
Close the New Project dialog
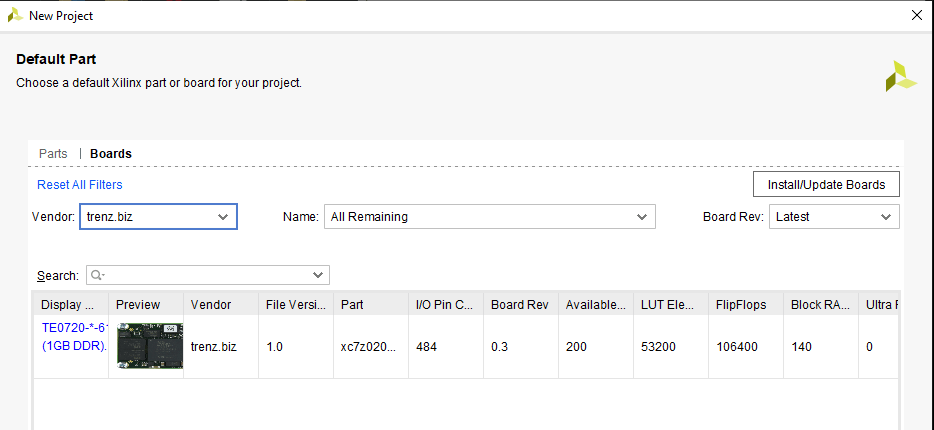click(917, 15)
